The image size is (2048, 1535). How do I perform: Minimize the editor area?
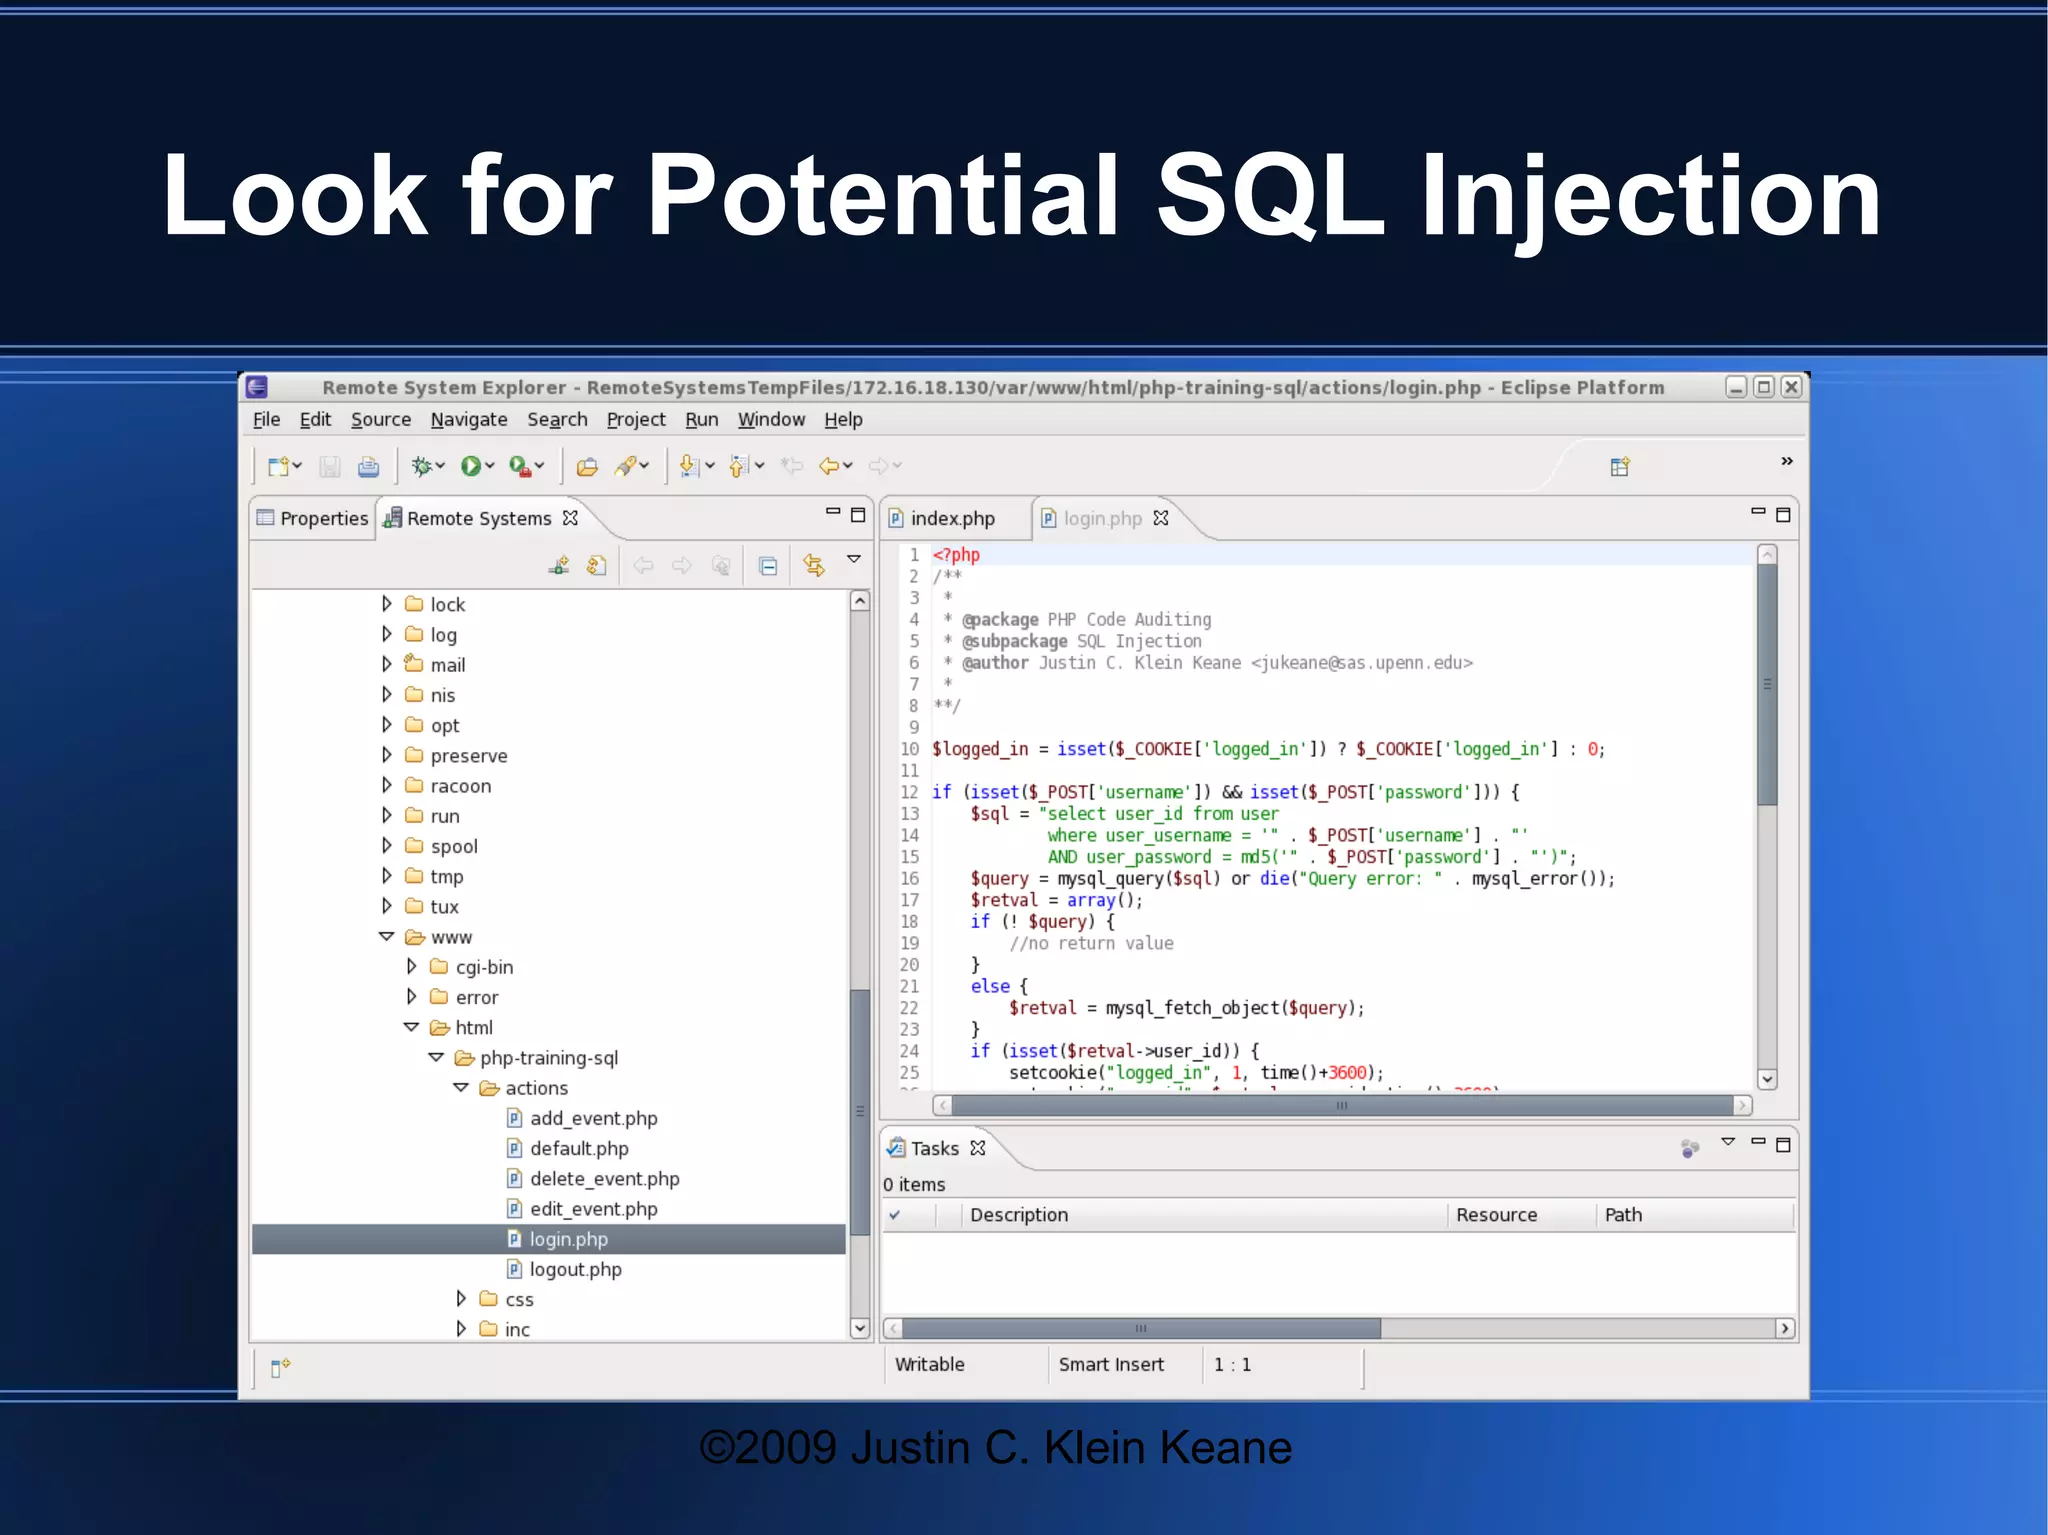pos(1758,512)
